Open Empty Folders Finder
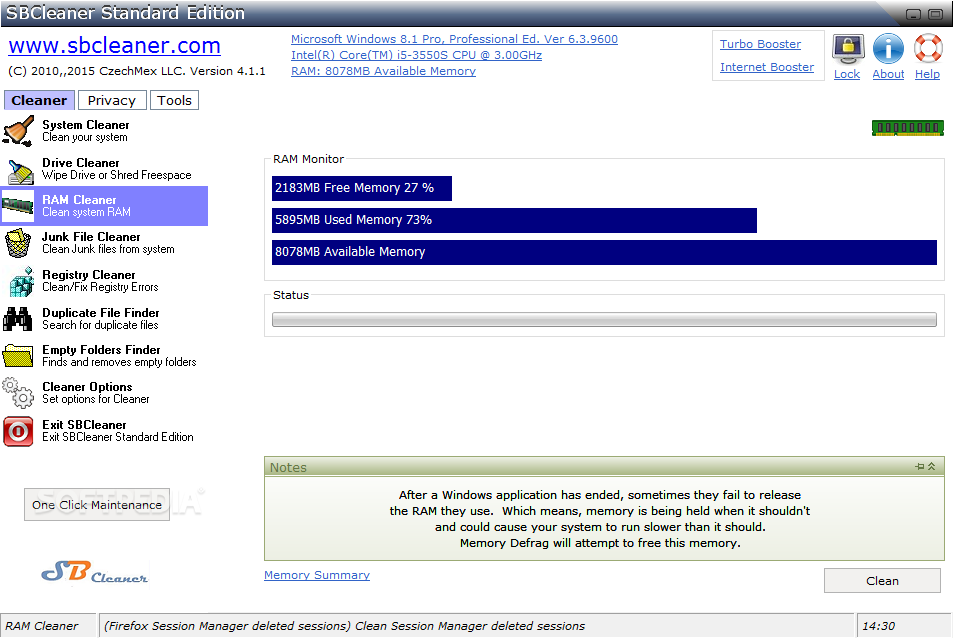The image size is (953, 638). pyautogui.click(x=105, y=355)
